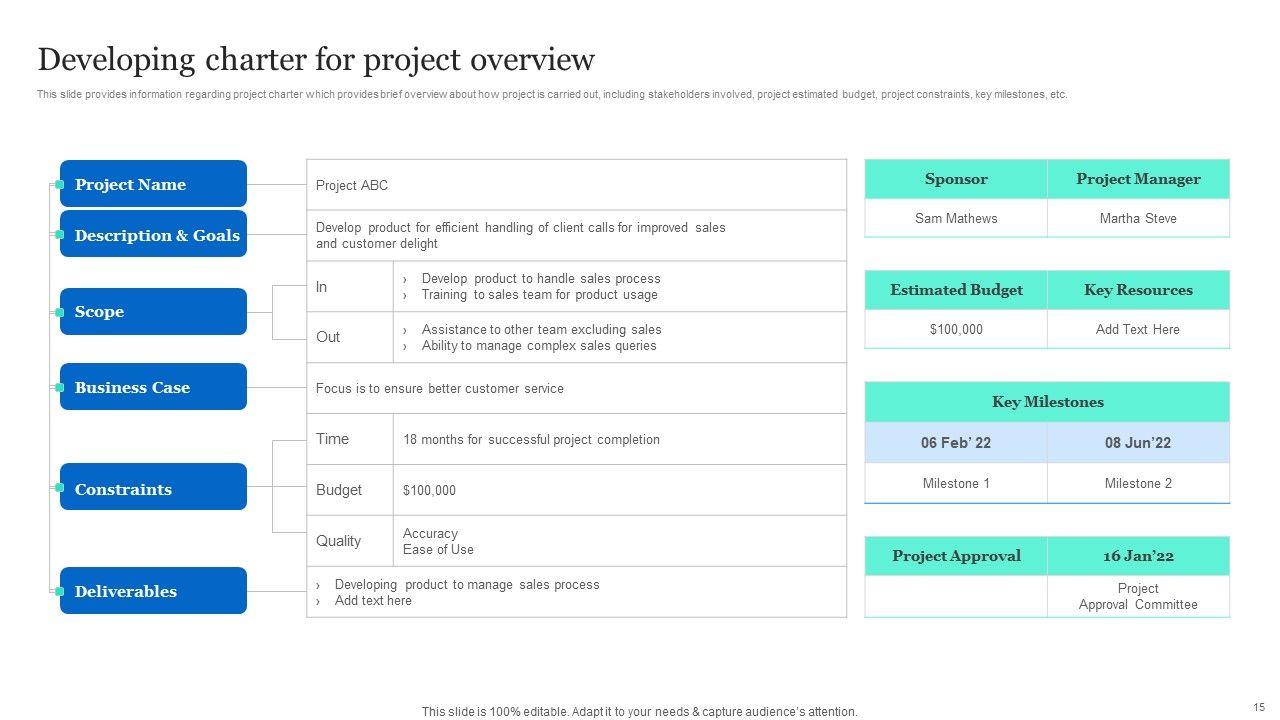Screen dimensions: 1280x720
Task: Select the 'Add Text Here' Key Resources cell
Action: pos(1138,329)
